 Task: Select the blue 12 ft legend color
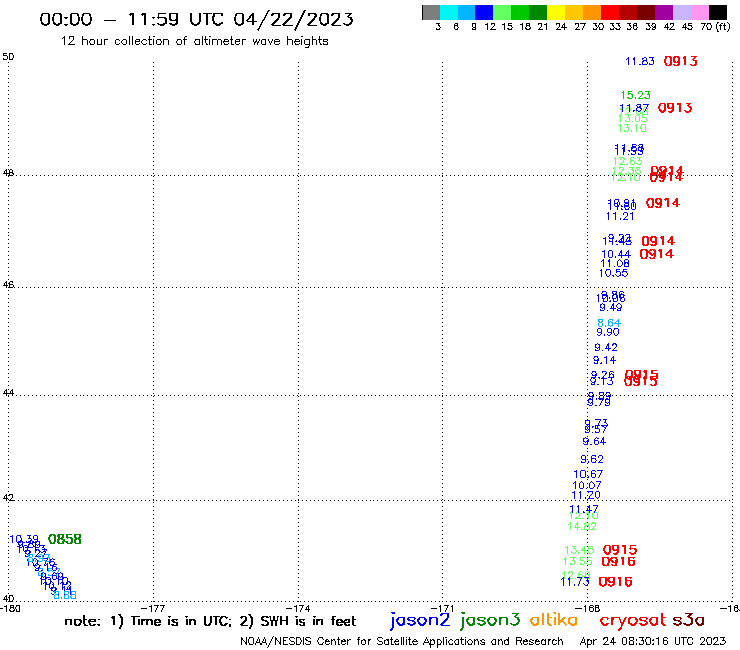pos(484,12)
